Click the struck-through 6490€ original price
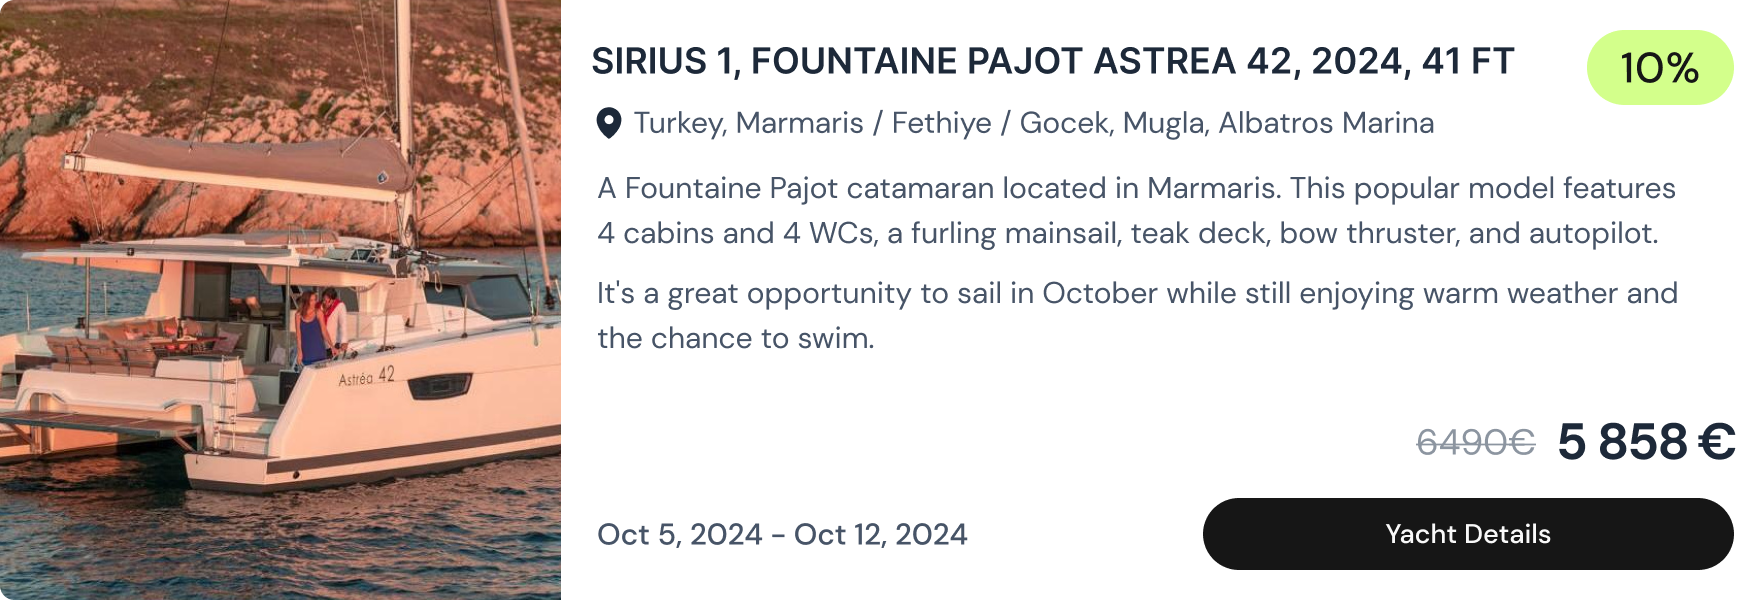 click(x=1475, y=442)
